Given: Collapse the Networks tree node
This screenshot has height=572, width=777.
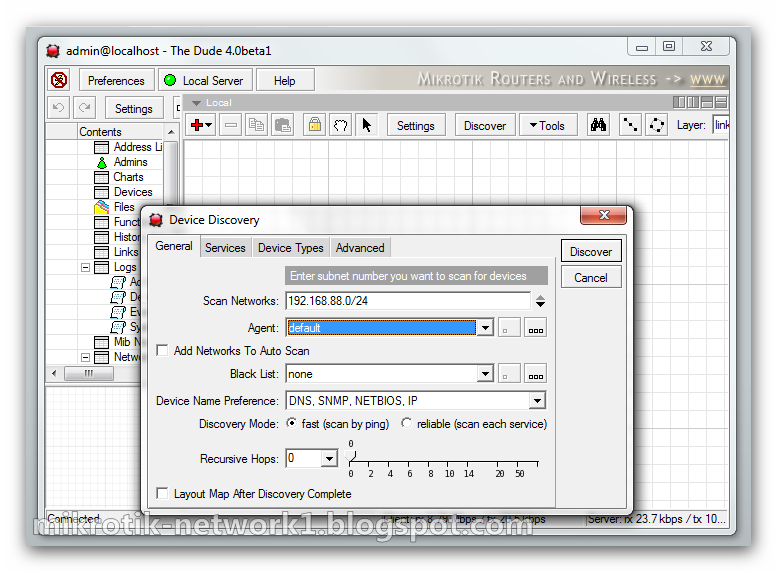Looking at the screenshot, I should [85, 357].
